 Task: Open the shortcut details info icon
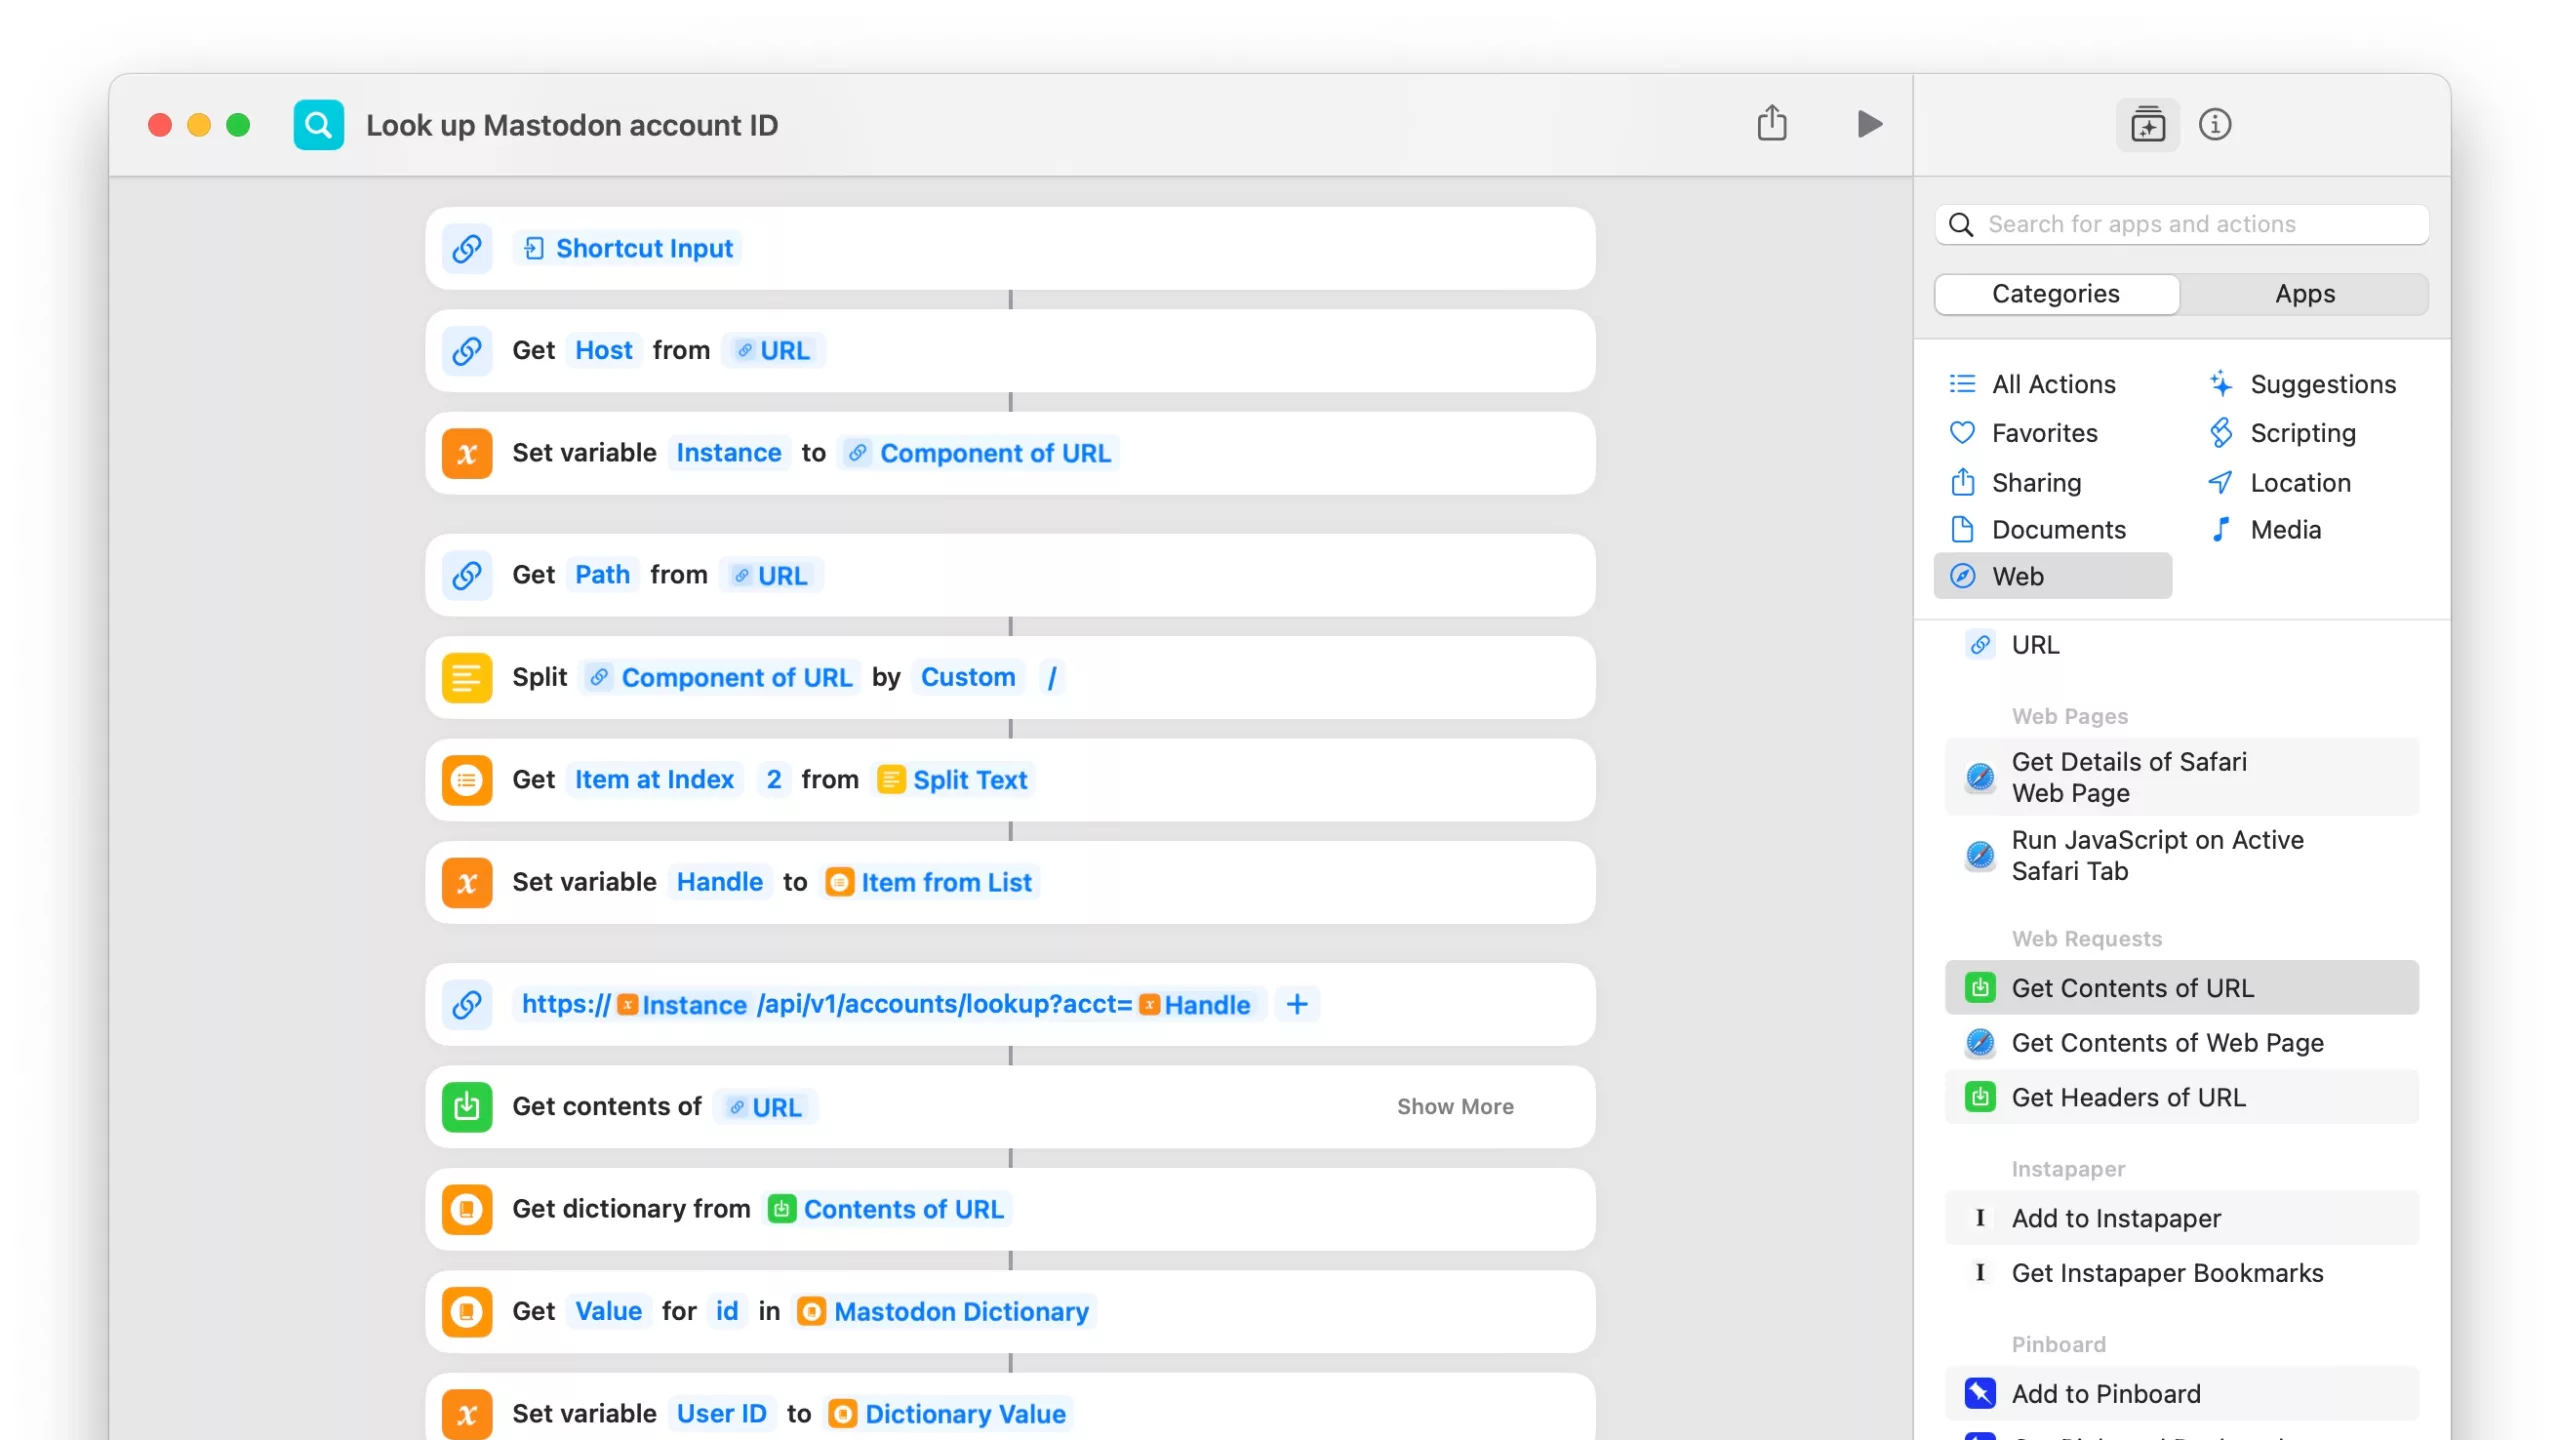pos(2214,125)
